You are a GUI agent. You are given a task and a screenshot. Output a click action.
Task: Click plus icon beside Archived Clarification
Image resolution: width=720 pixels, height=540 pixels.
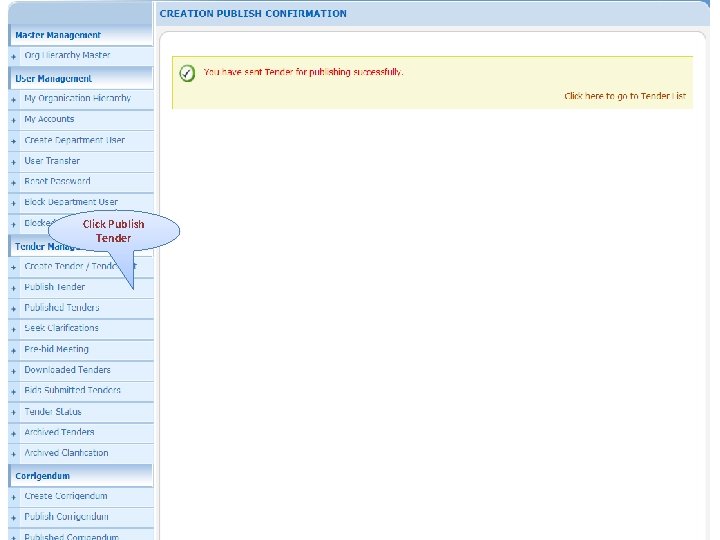[14, 454]
